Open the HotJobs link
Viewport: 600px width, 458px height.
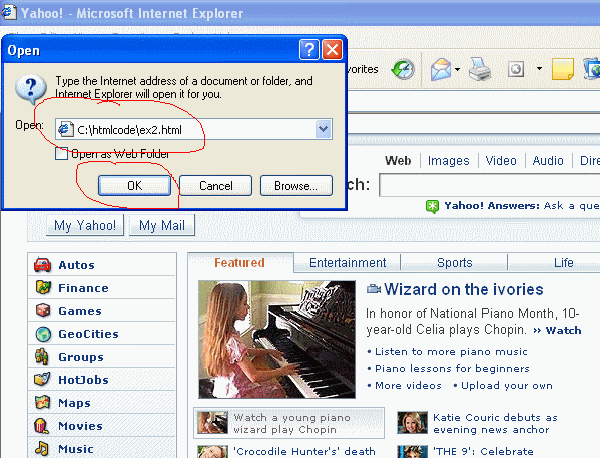point(83,380)
